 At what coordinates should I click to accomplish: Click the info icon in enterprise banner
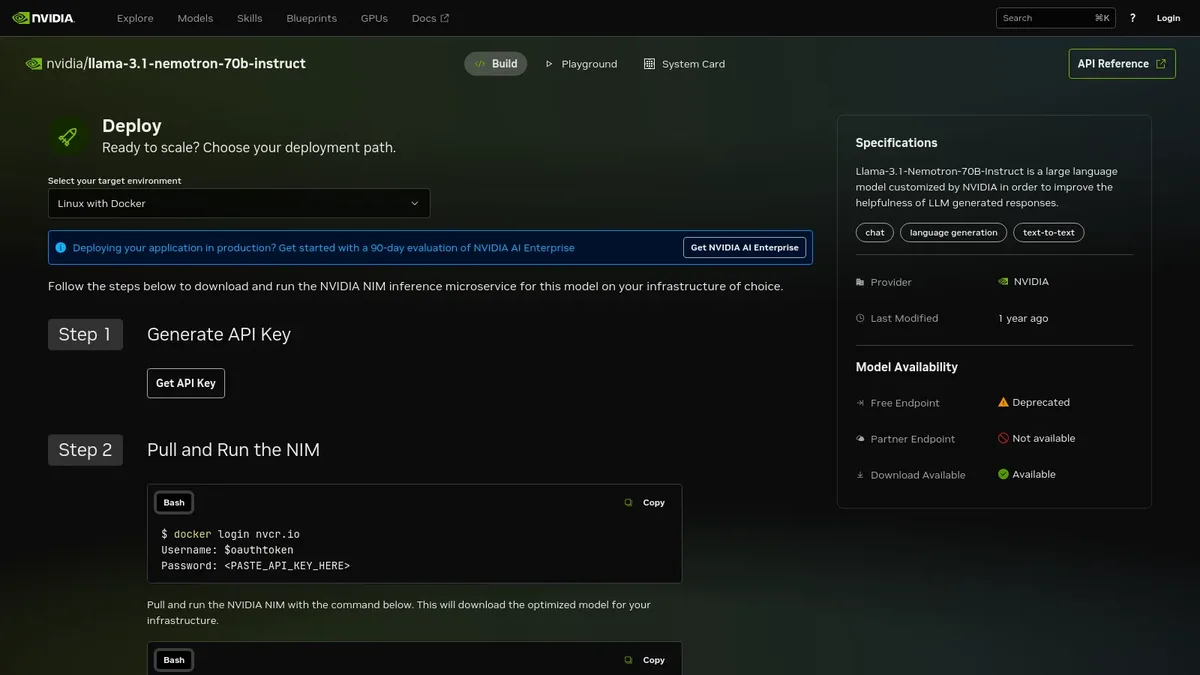pos(61,247)
